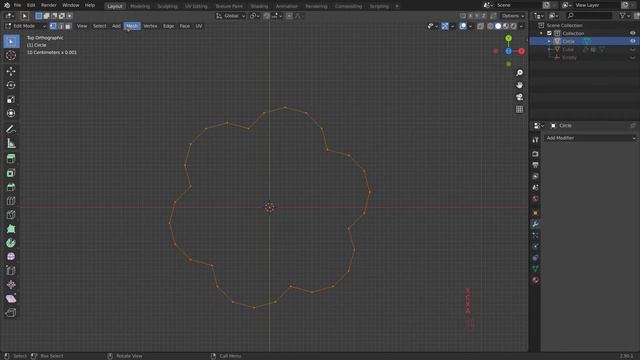Open the Face menu
The height and width of the screenshot is (360, 640).
point(184,26)
